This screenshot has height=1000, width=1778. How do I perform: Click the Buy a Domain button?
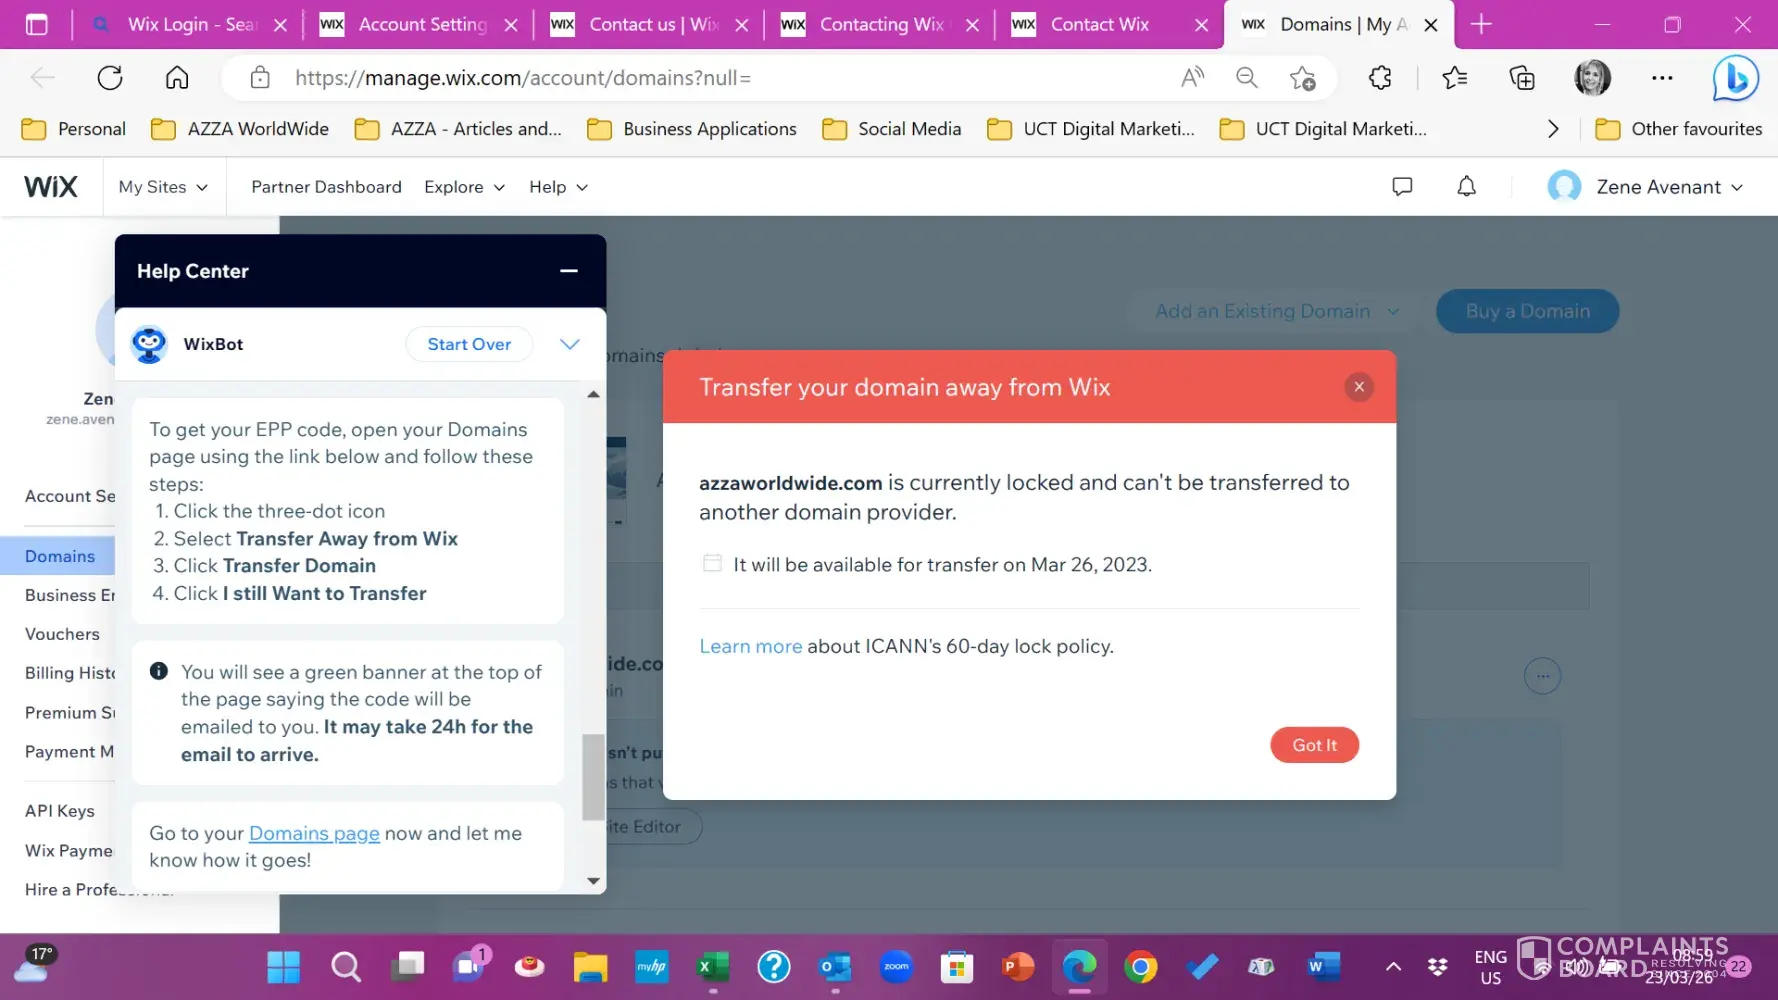click(x=1527, y=311)
